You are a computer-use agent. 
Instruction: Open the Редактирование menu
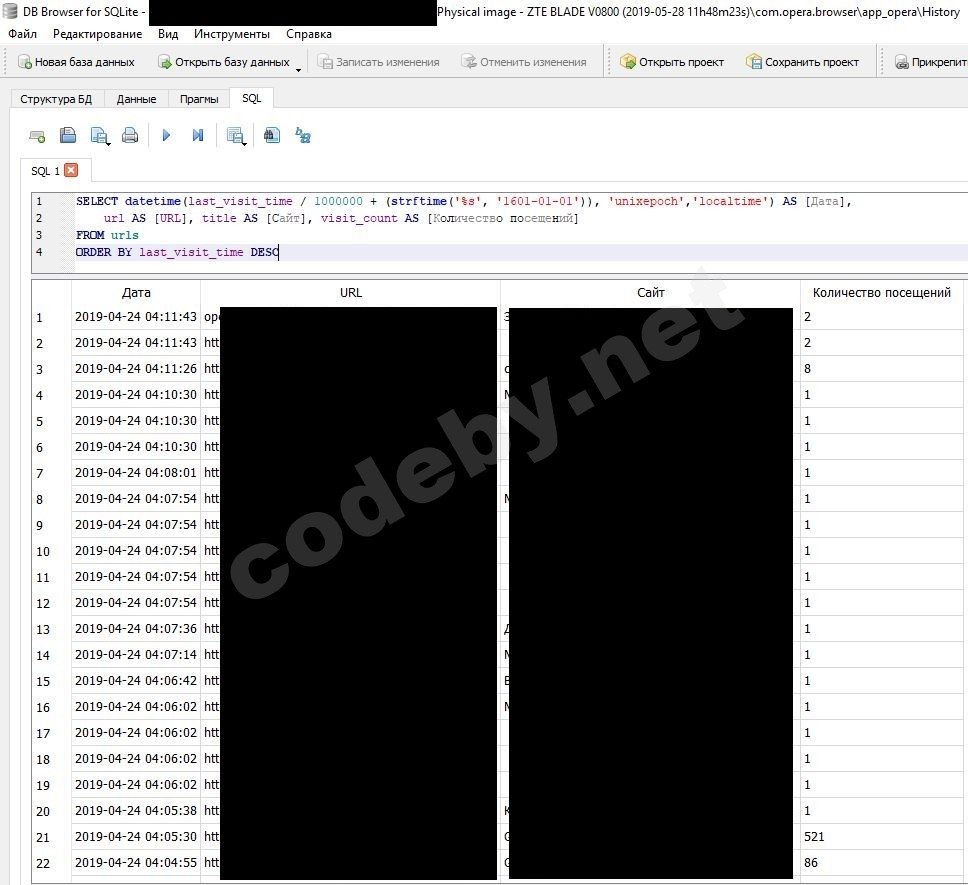[98, 34]
